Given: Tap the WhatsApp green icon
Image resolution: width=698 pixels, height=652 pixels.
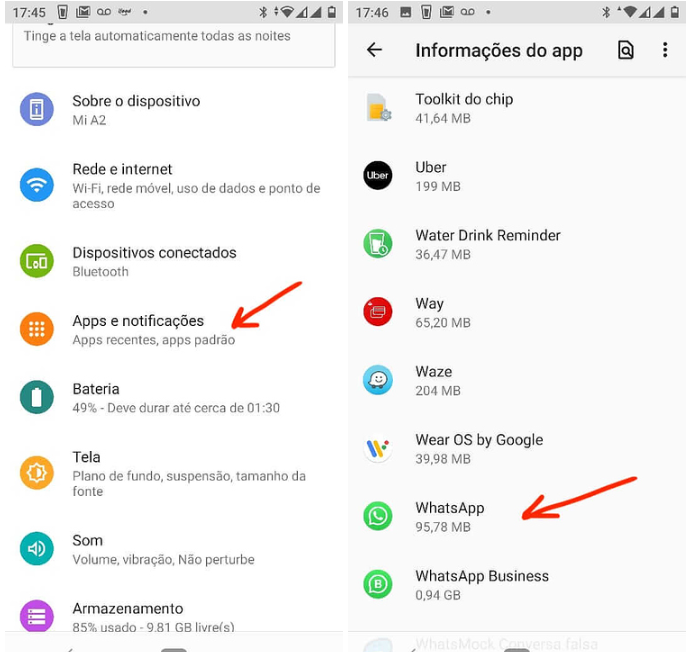Looking at the screenshot, I should click(377, 516).
